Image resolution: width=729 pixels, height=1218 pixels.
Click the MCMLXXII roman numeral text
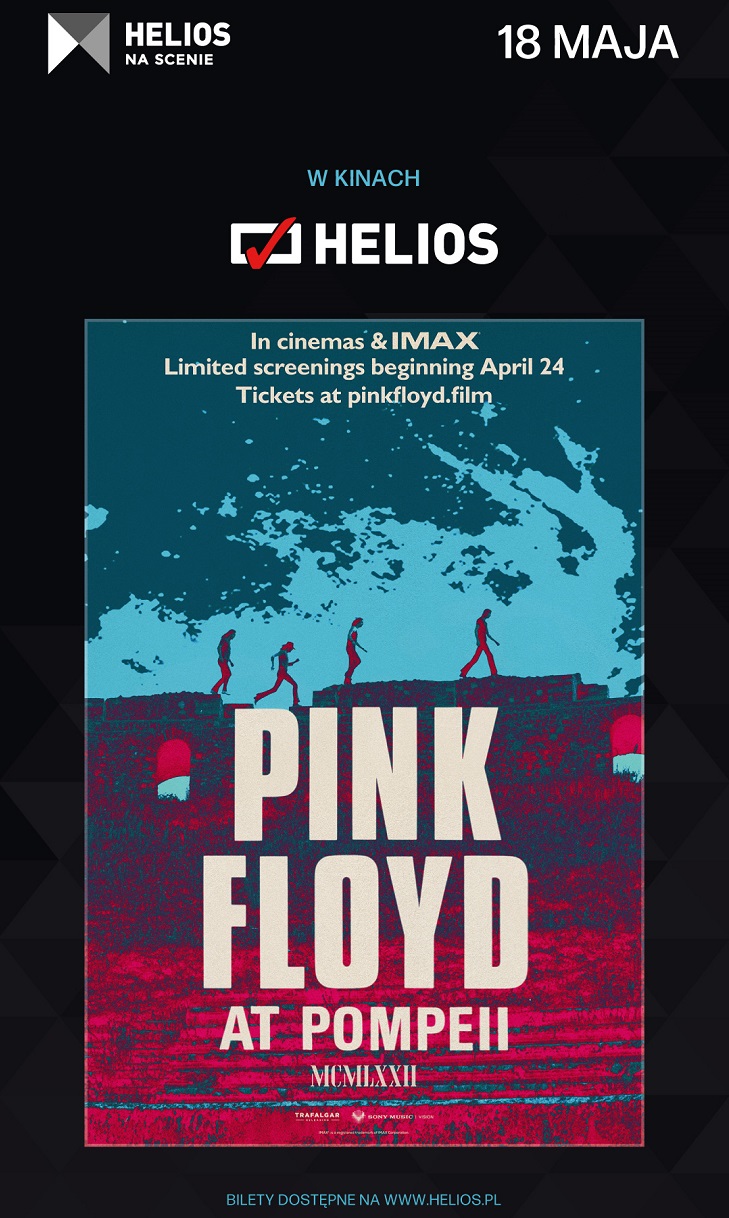click(x=364, y=1076)
